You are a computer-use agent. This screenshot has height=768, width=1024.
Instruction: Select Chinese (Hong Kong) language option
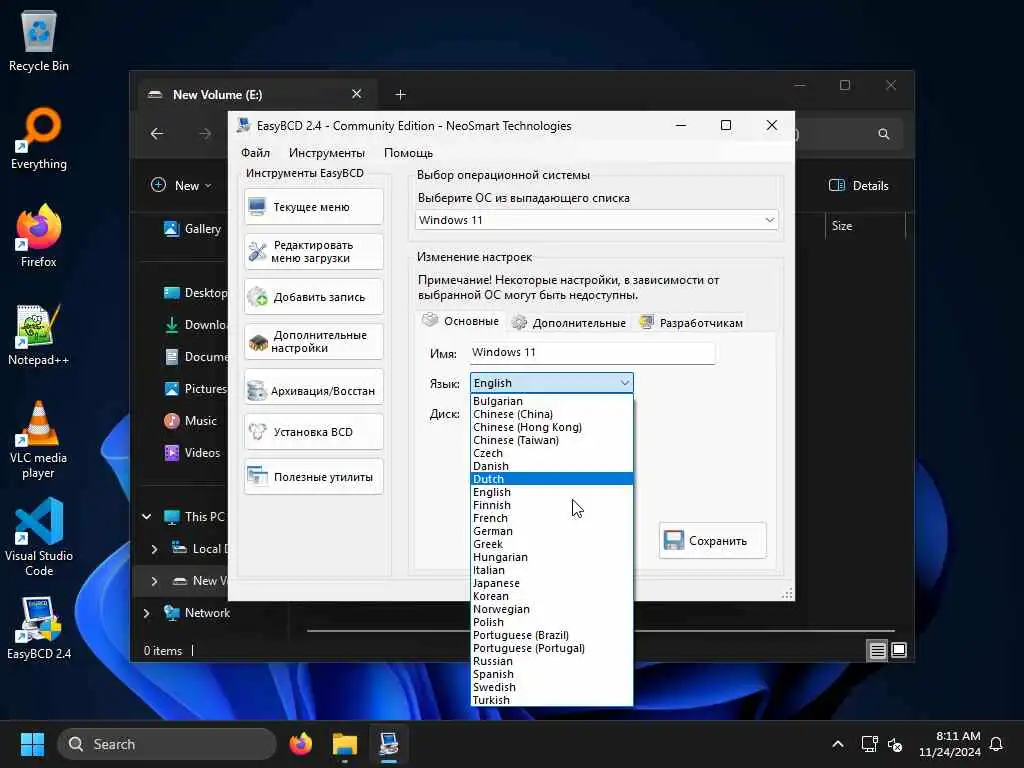[x=552, y=427]
